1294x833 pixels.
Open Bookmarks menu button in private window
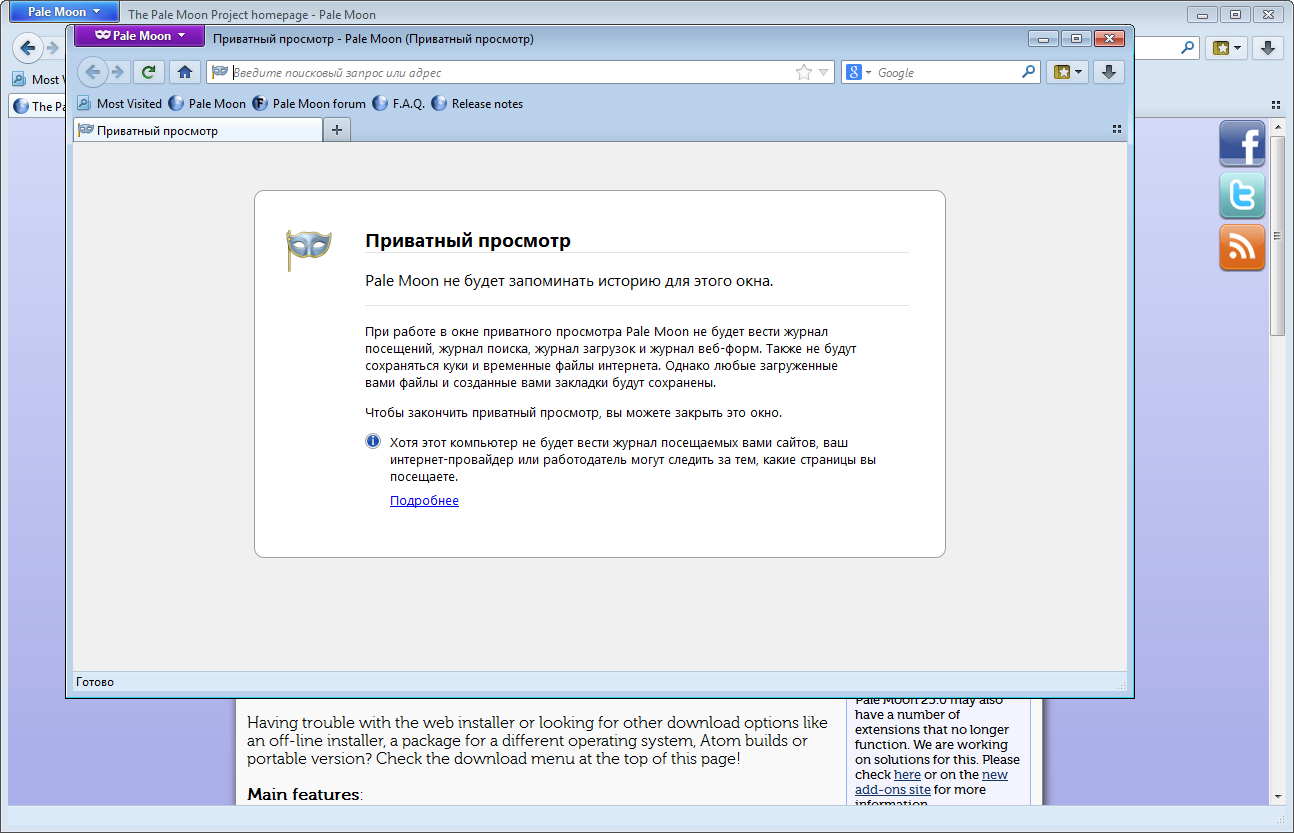1067,72
